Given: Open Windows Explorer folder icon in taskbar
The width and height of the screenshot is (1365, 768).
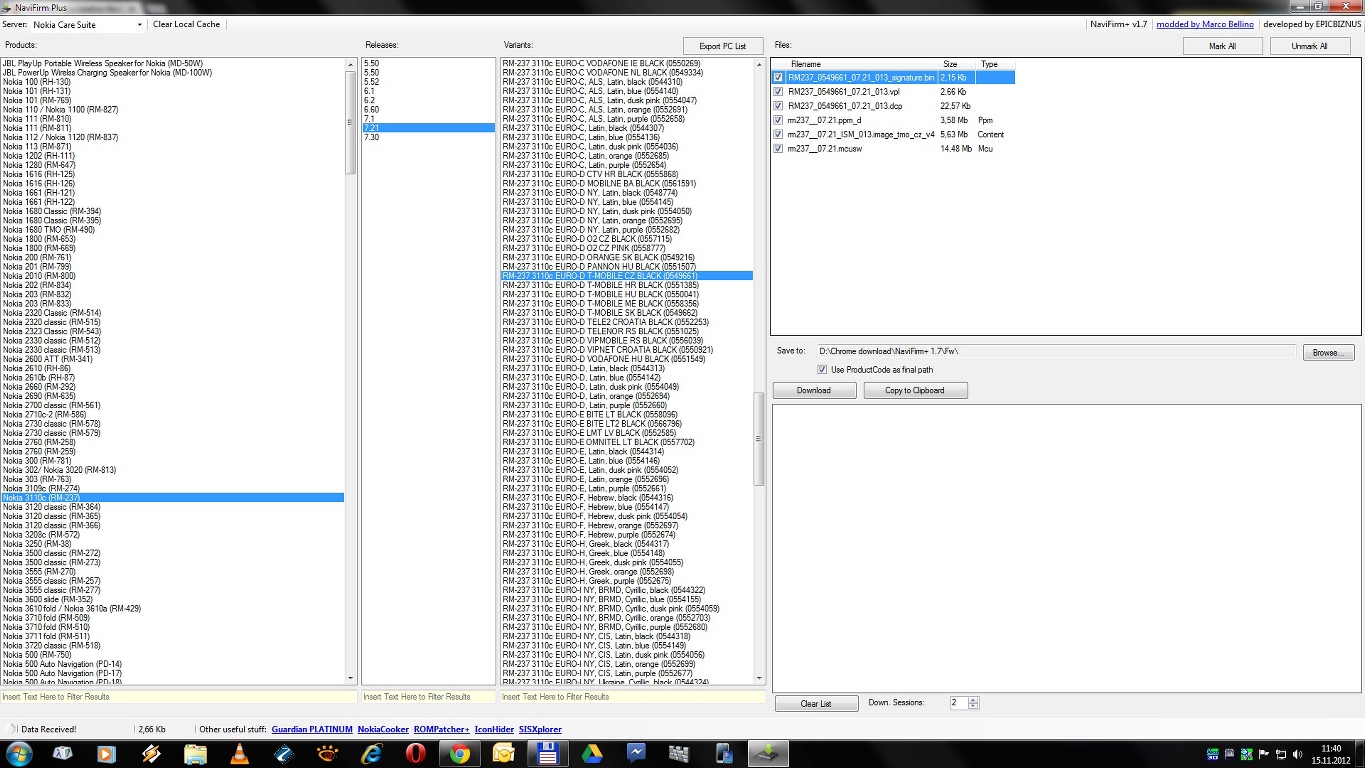Looking at the screenshot, I should (195, 754).
